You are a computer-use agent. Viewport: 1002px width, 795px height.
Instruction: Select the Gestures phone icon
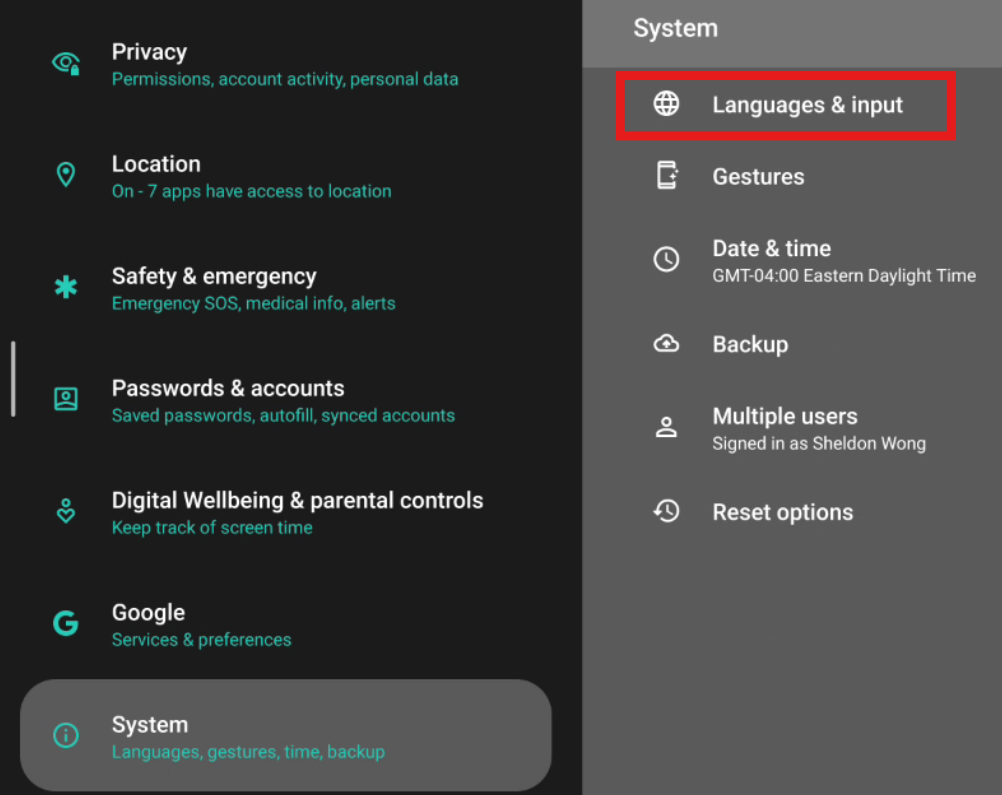tap(667, 175)
